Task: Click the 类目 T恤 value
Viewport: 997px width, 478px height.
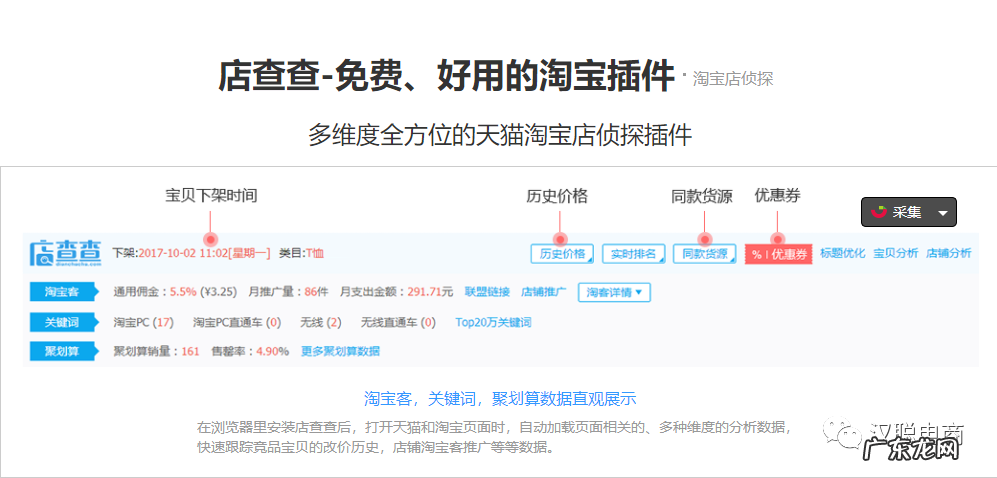Action: click(315, 253)
